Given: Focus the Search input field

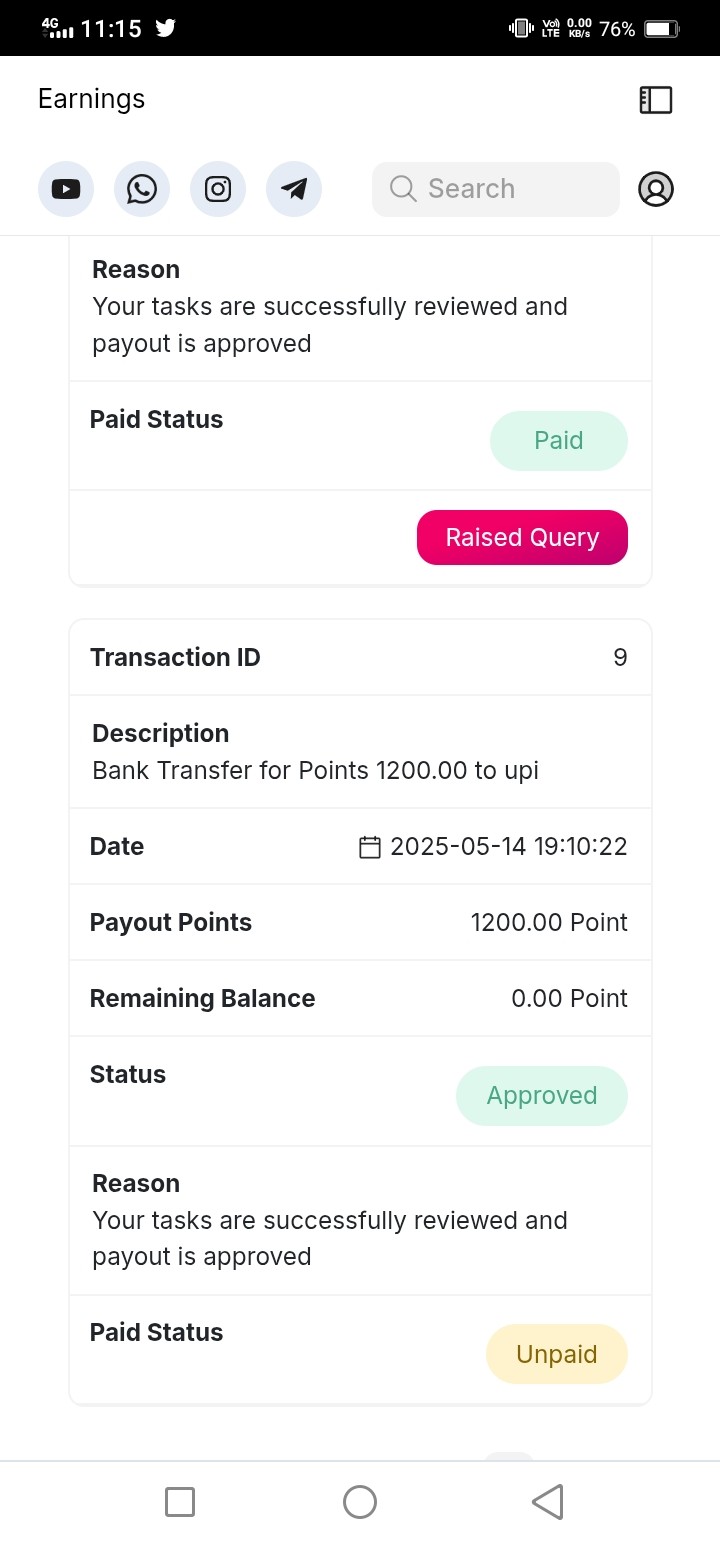Looking at the screenshot, I should pos(496,189).
